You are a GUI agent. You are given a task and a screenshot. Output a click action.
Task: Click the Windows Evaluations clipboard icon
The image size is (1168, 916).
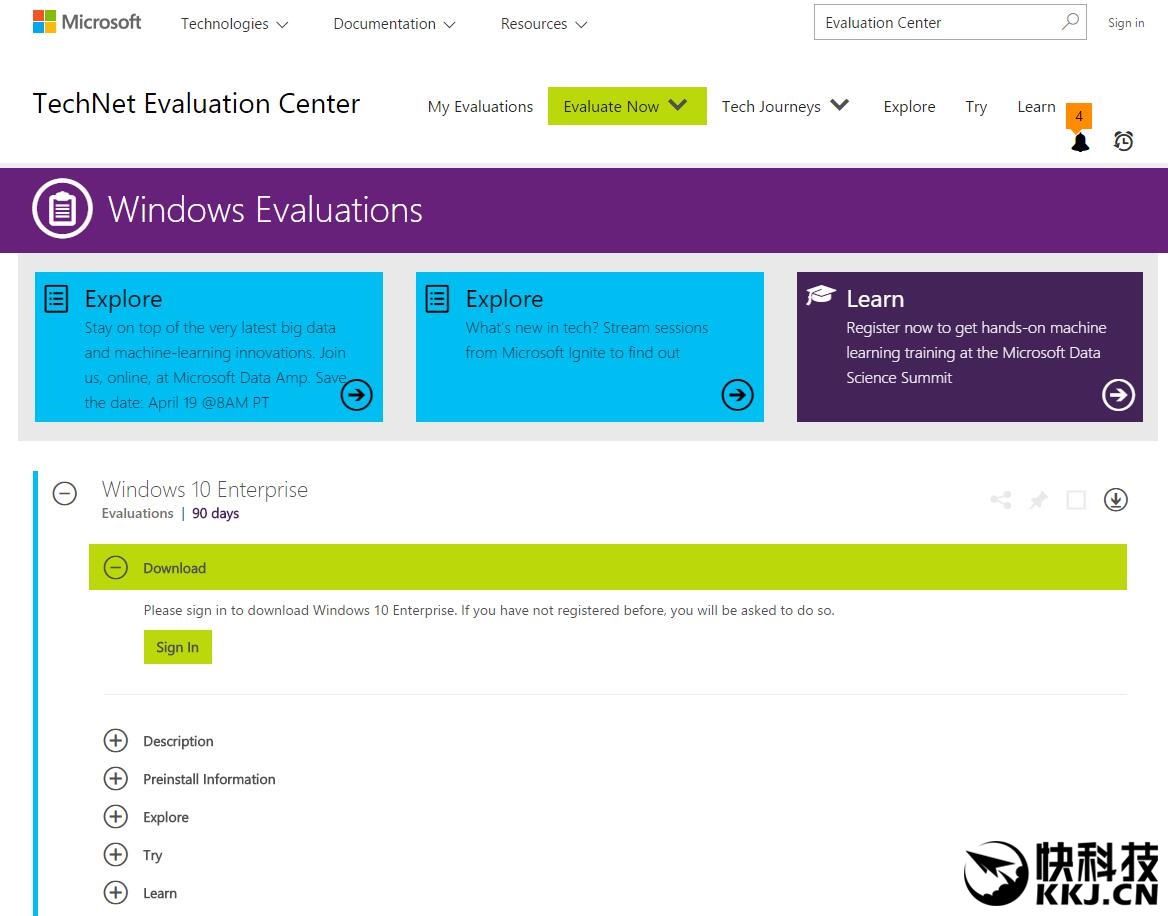pyautogui.click(x=63, y=209)
